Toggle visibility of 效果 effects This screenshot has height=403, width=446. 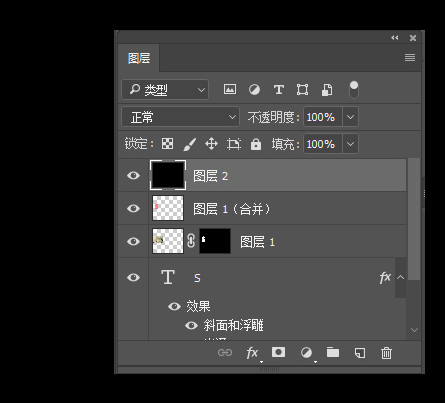click(174, 306)
